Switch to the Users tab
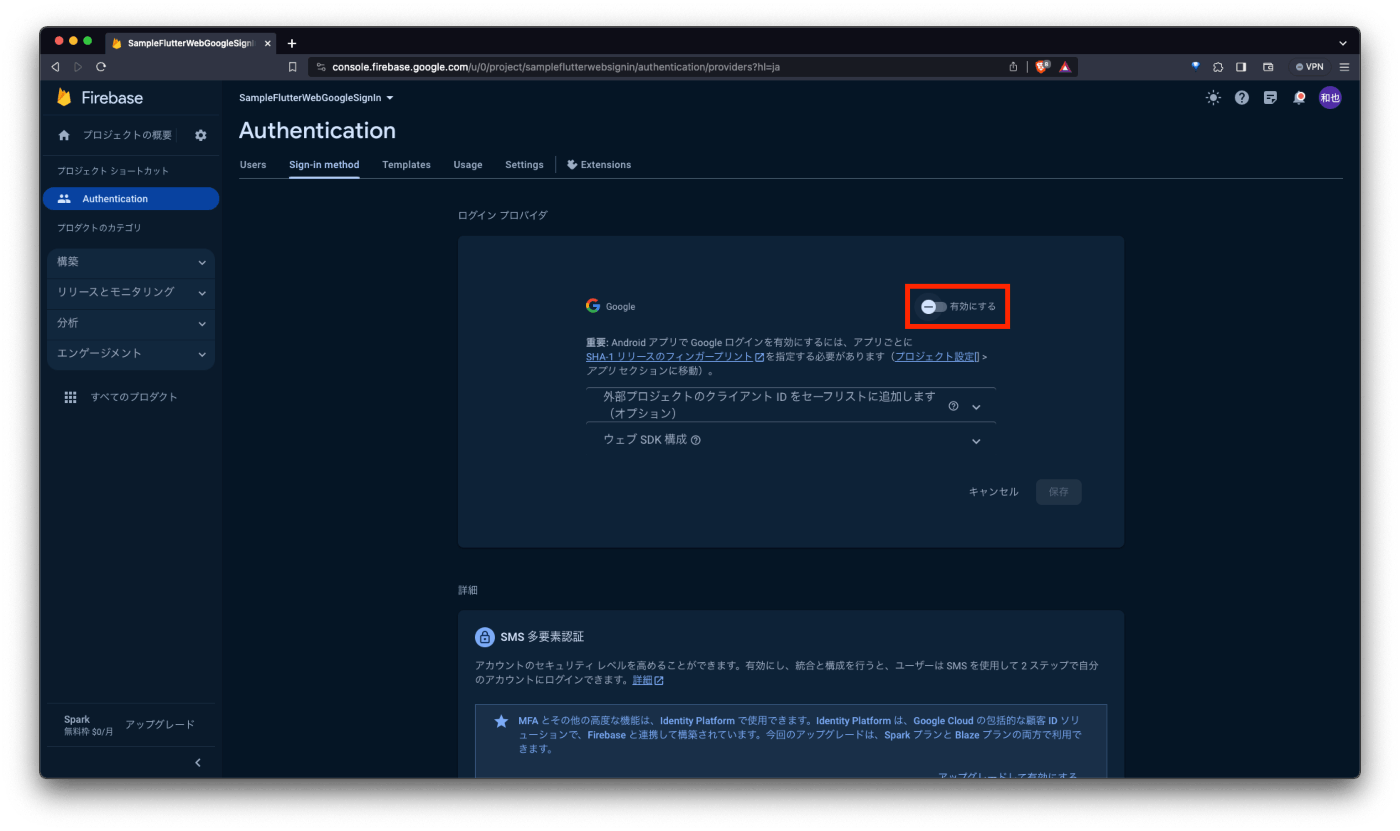 coord(253,165)
